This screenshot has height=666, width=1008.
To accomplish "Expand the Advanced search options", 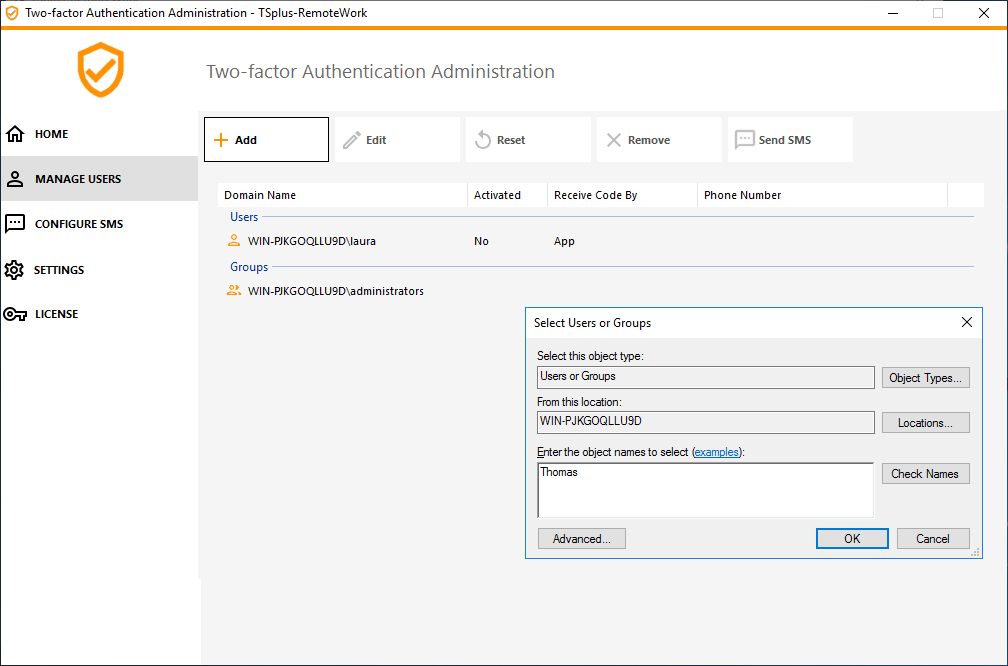I will (581, 539).
